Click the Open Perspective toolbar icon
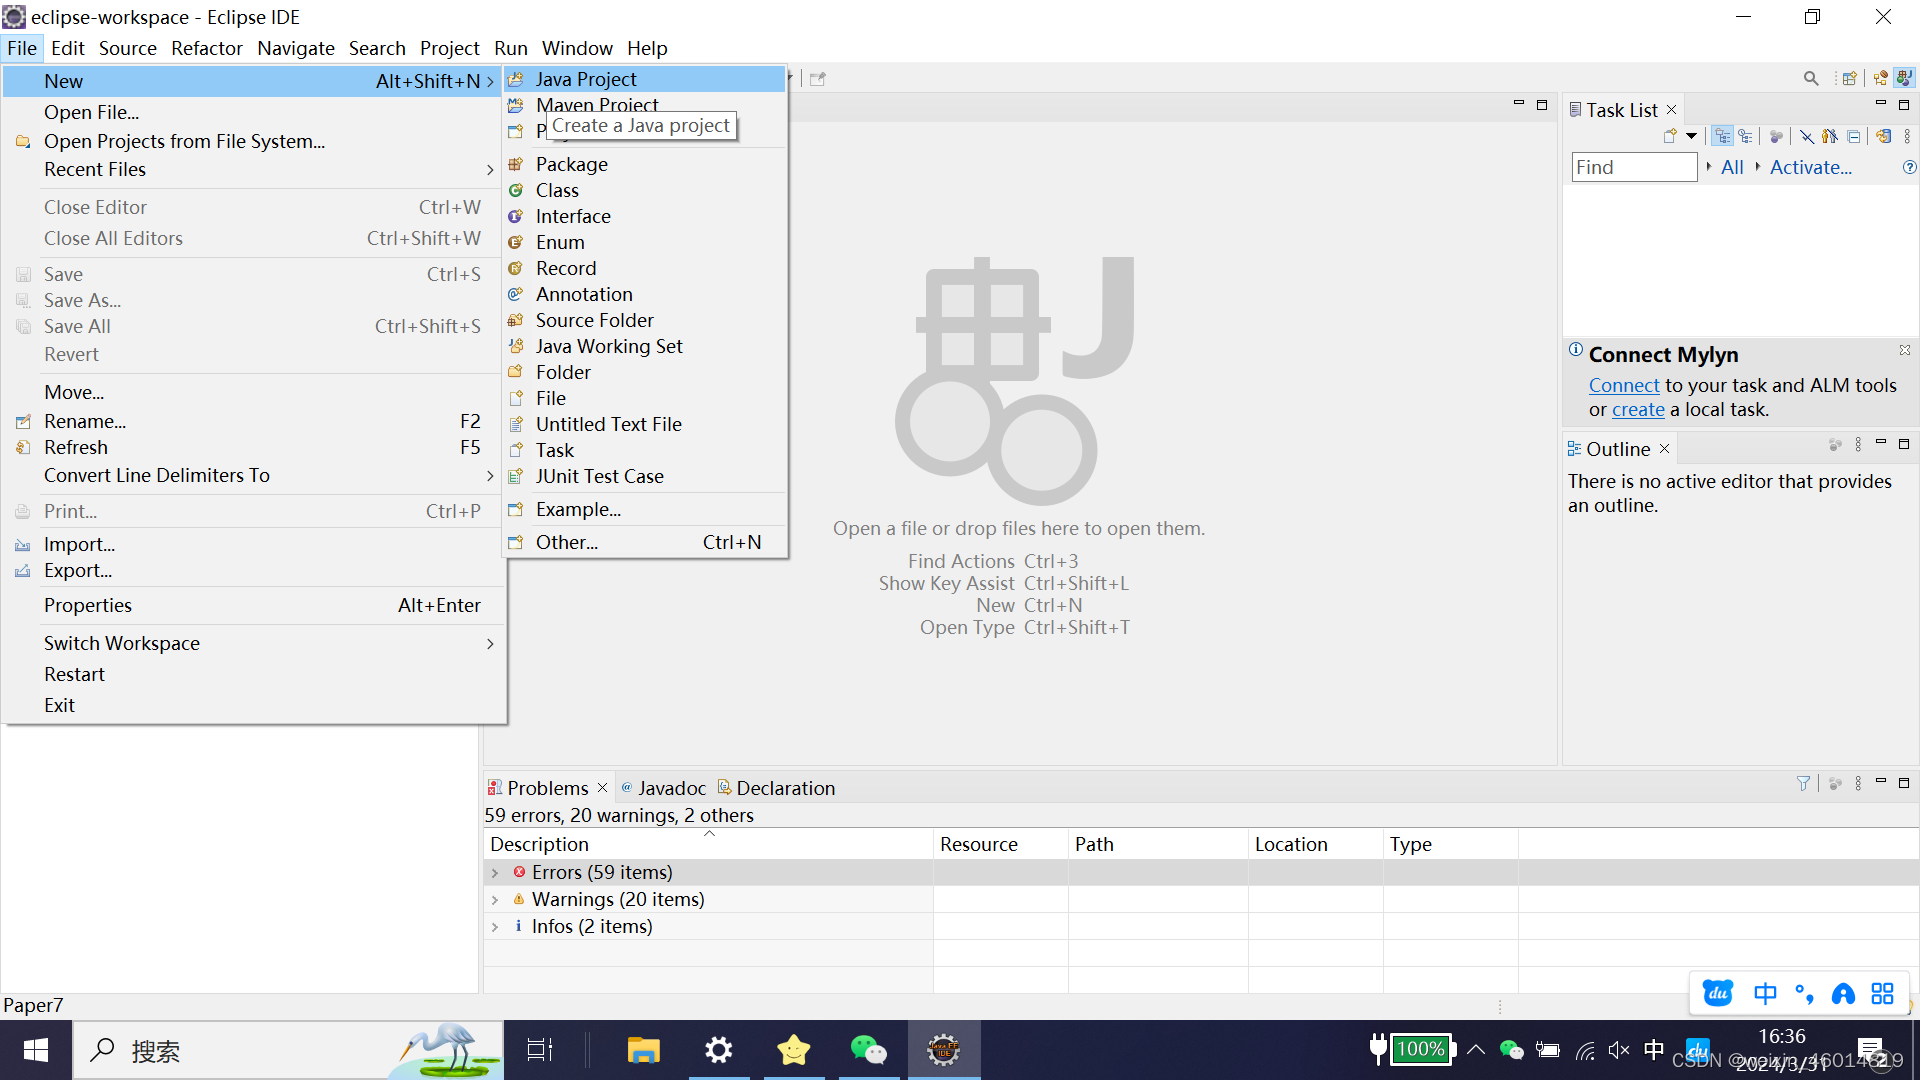The width and height of the screenshot is (1920, 1080). click(x=1849, y=78)
